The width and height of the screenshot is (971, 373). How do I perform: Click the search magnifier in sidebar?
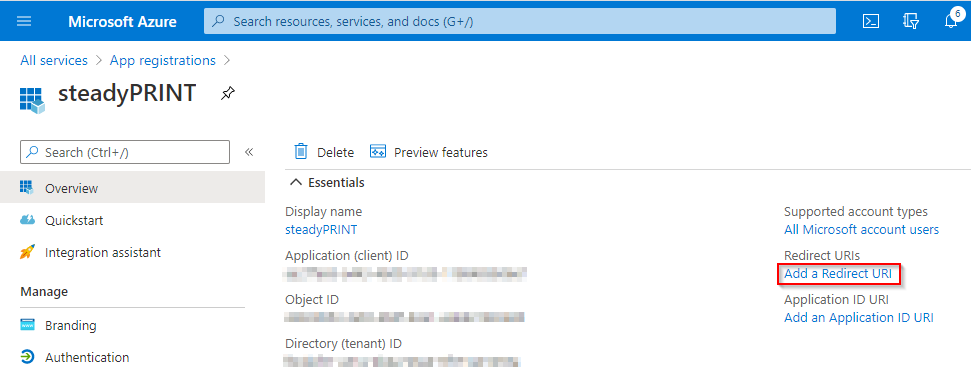(x=32, y=152)
